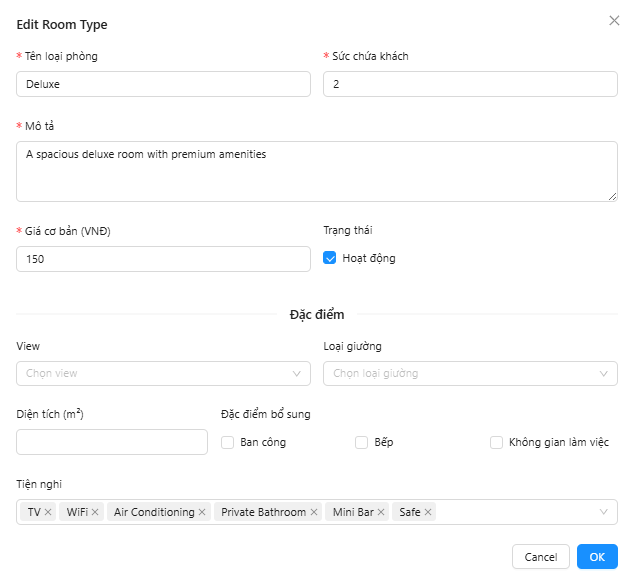Close the Edit Room Type dialog

point(614,21)
